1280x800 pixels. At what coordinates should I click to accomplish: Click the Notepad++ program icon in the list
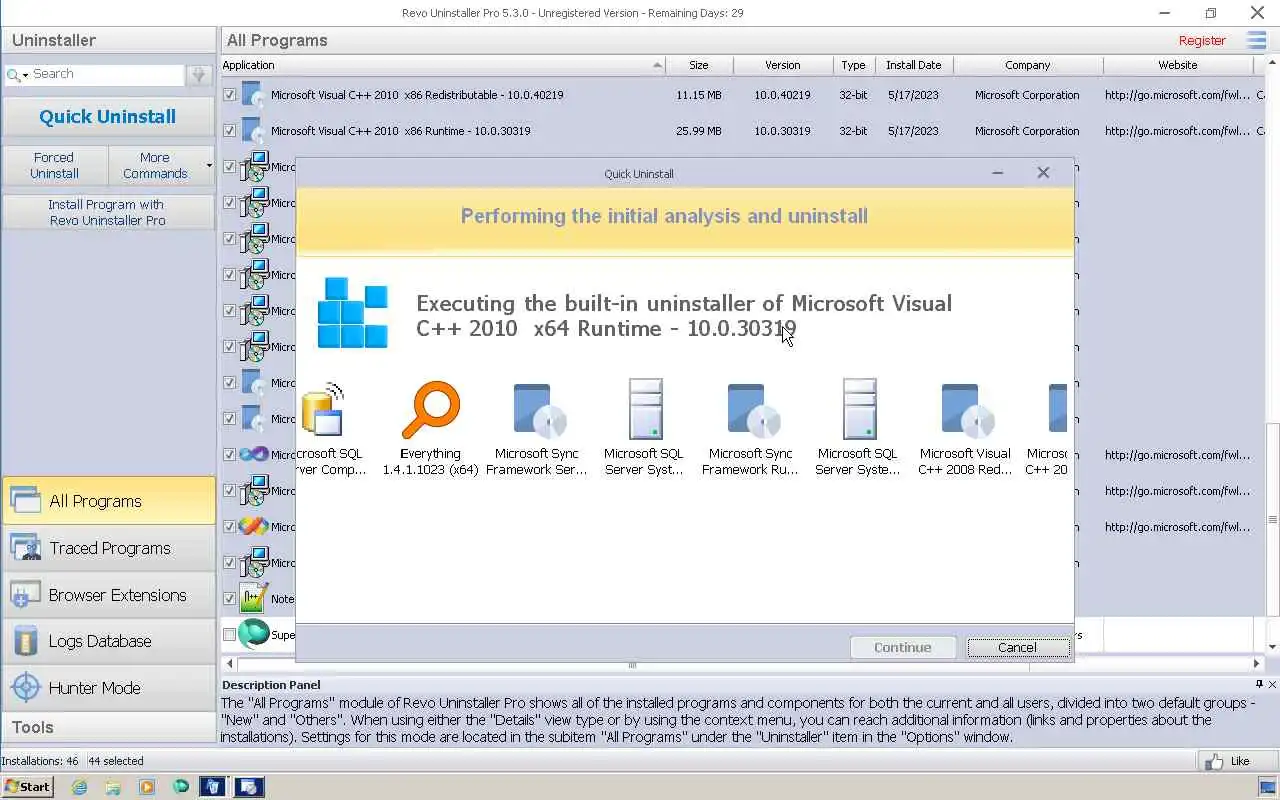tap(254, 598)
